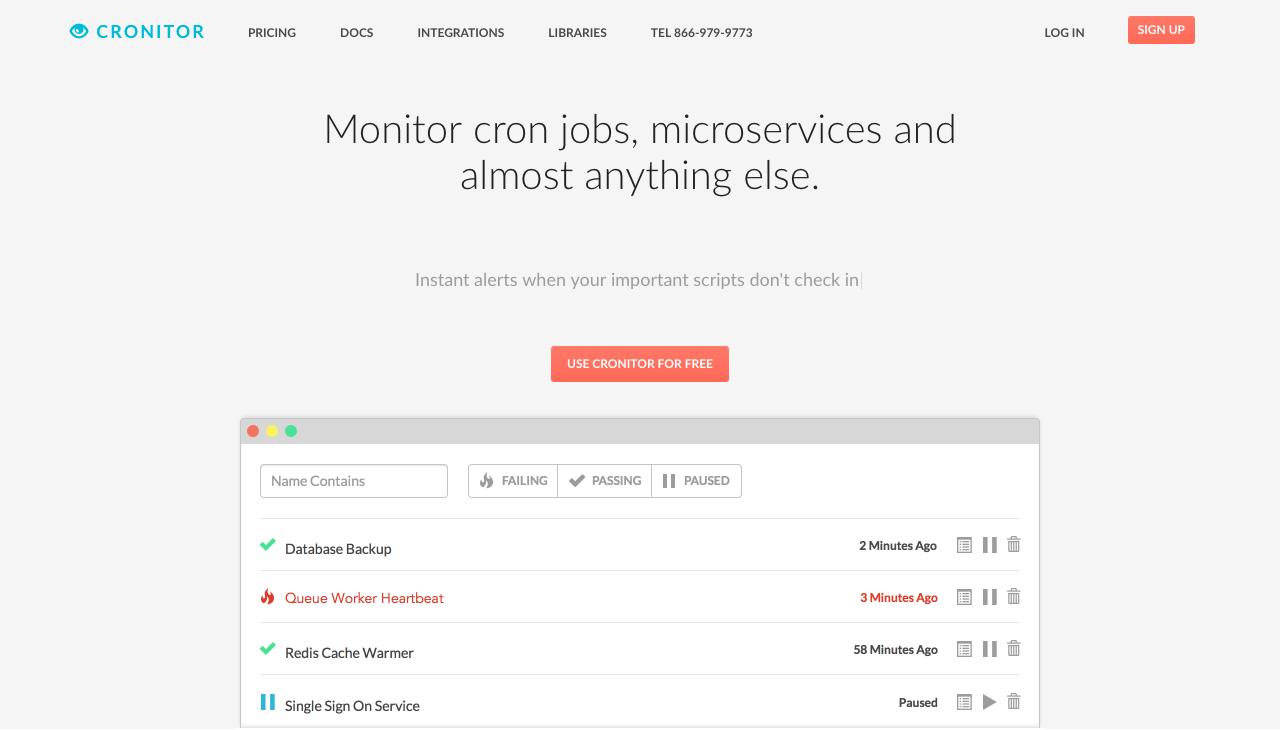Click green checkmark beside Database Backup
The image size is (1280, 730).
(x=268, y=545)
